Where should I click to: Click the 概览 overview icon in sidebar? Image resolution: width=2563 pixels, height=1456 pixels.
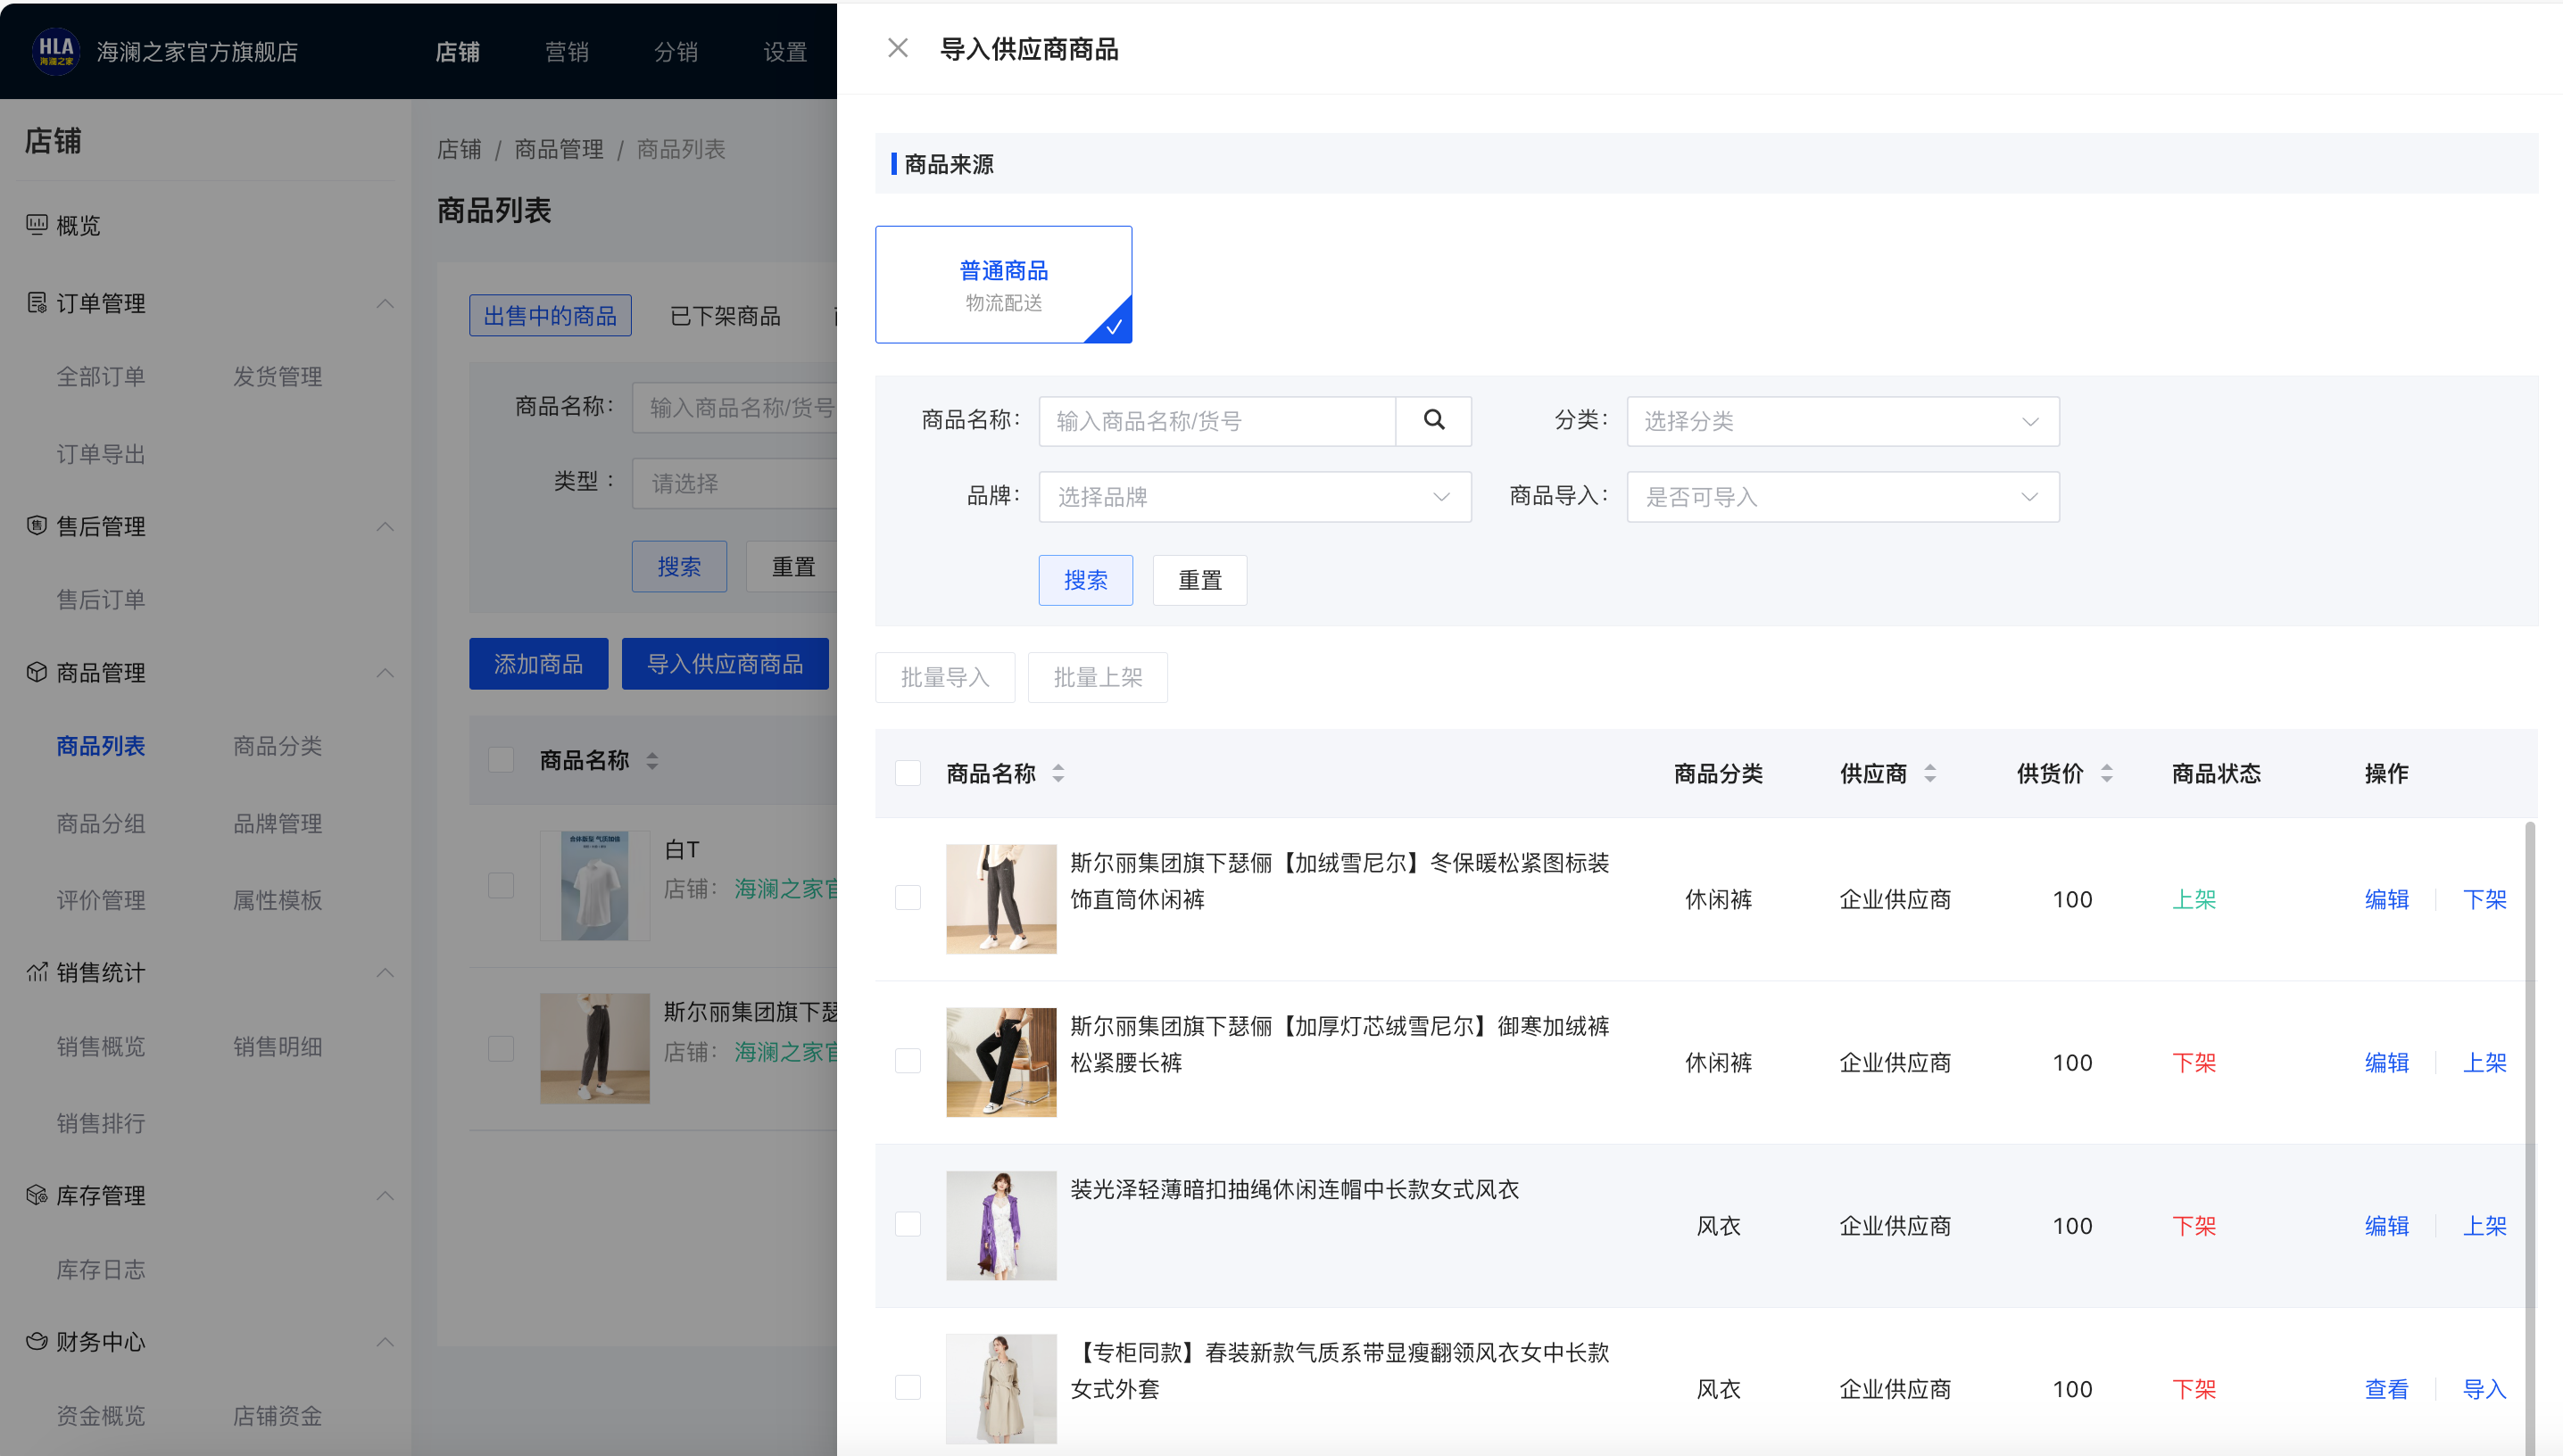[36, 225]
